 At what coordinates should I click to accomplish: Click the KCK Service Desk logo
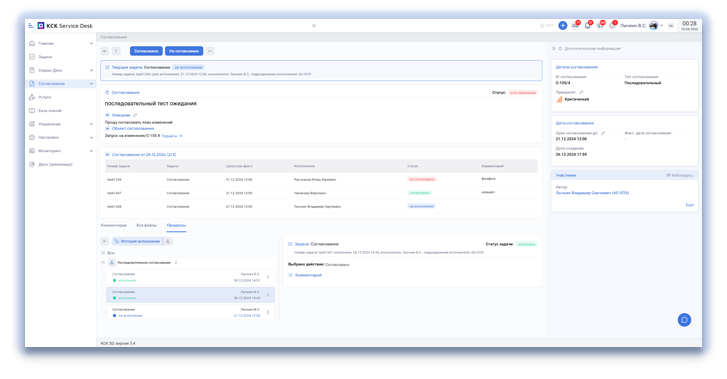65,26
